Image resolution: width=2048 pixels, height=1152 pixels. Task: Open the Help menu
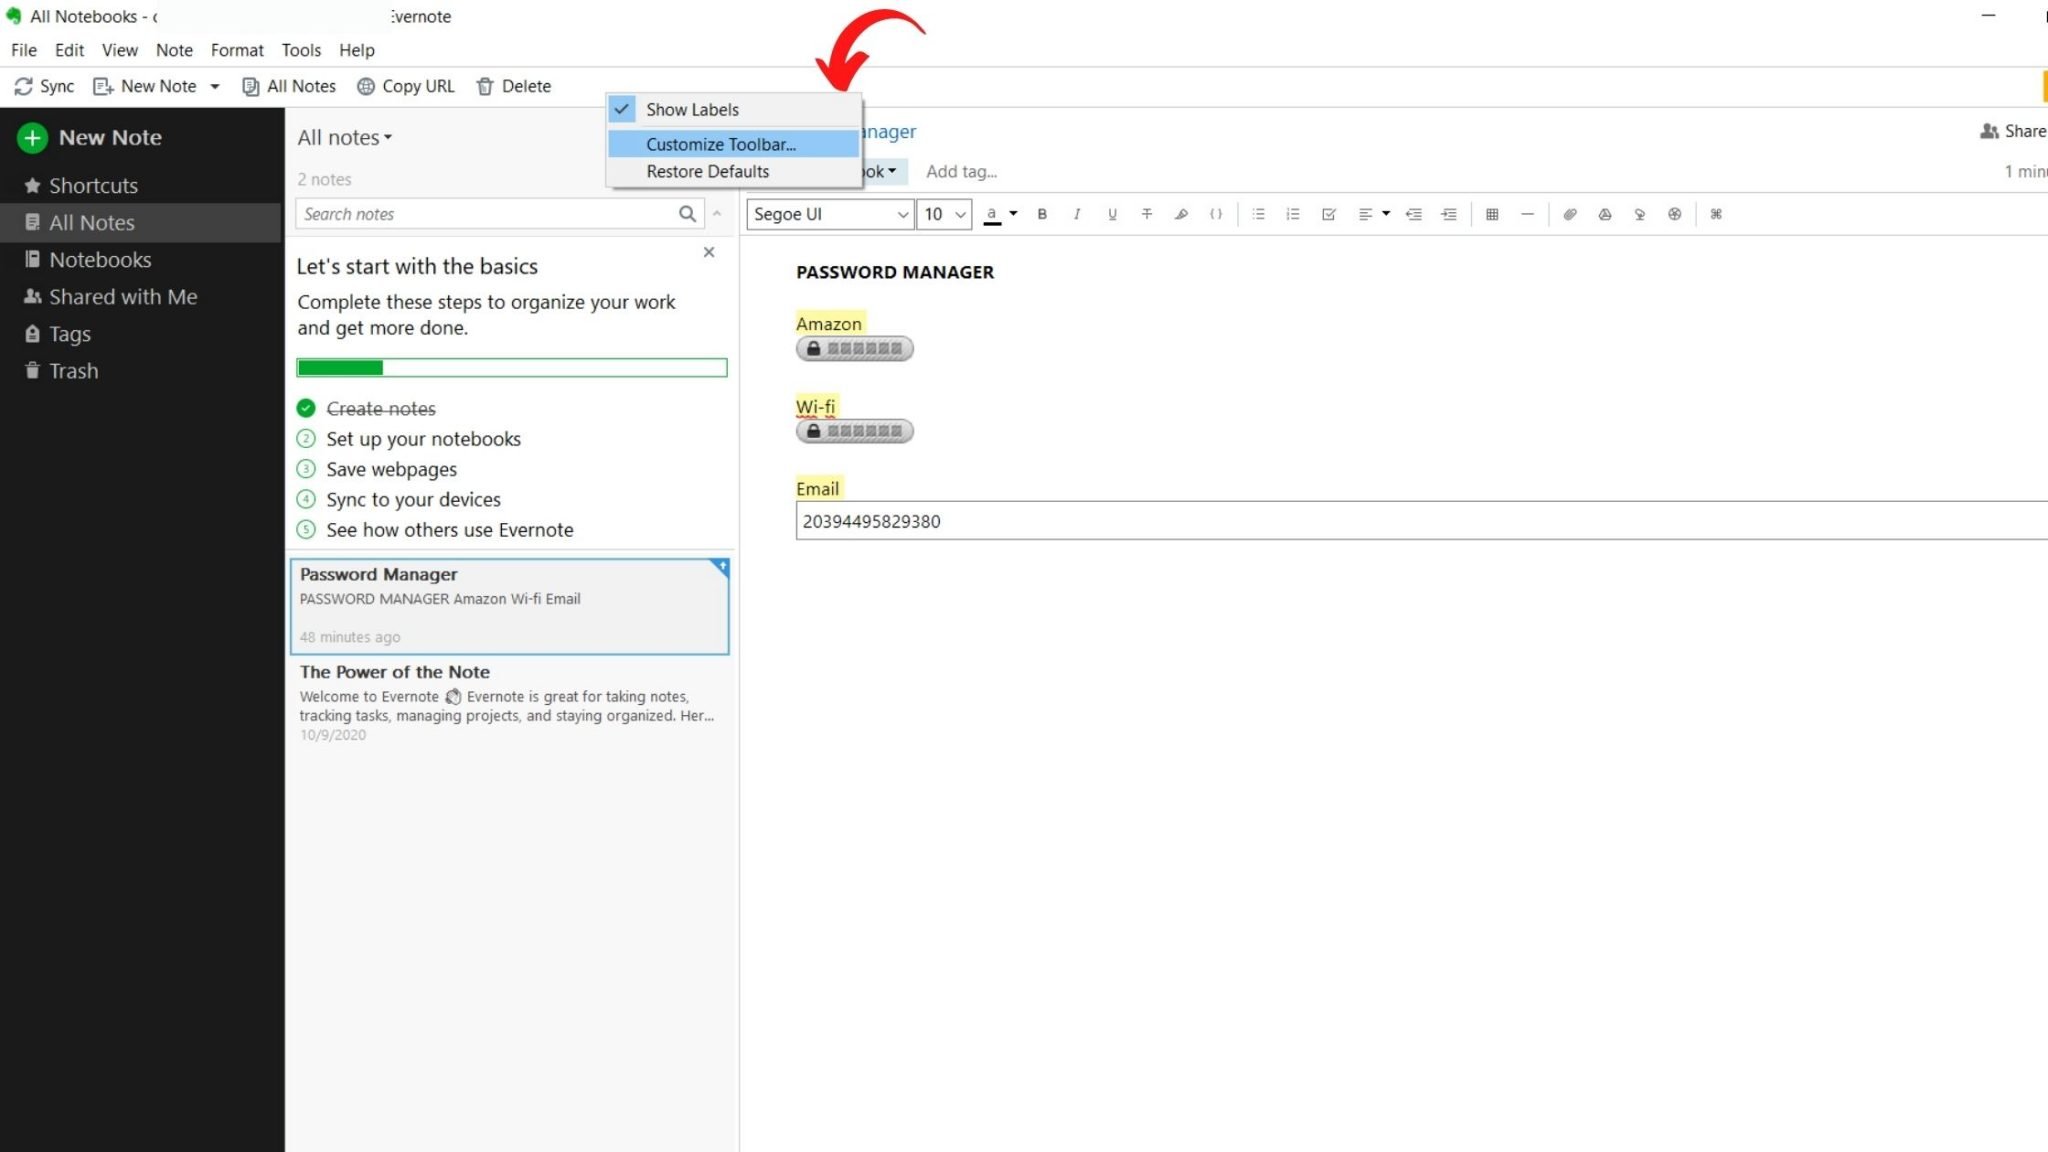(356, 50)
